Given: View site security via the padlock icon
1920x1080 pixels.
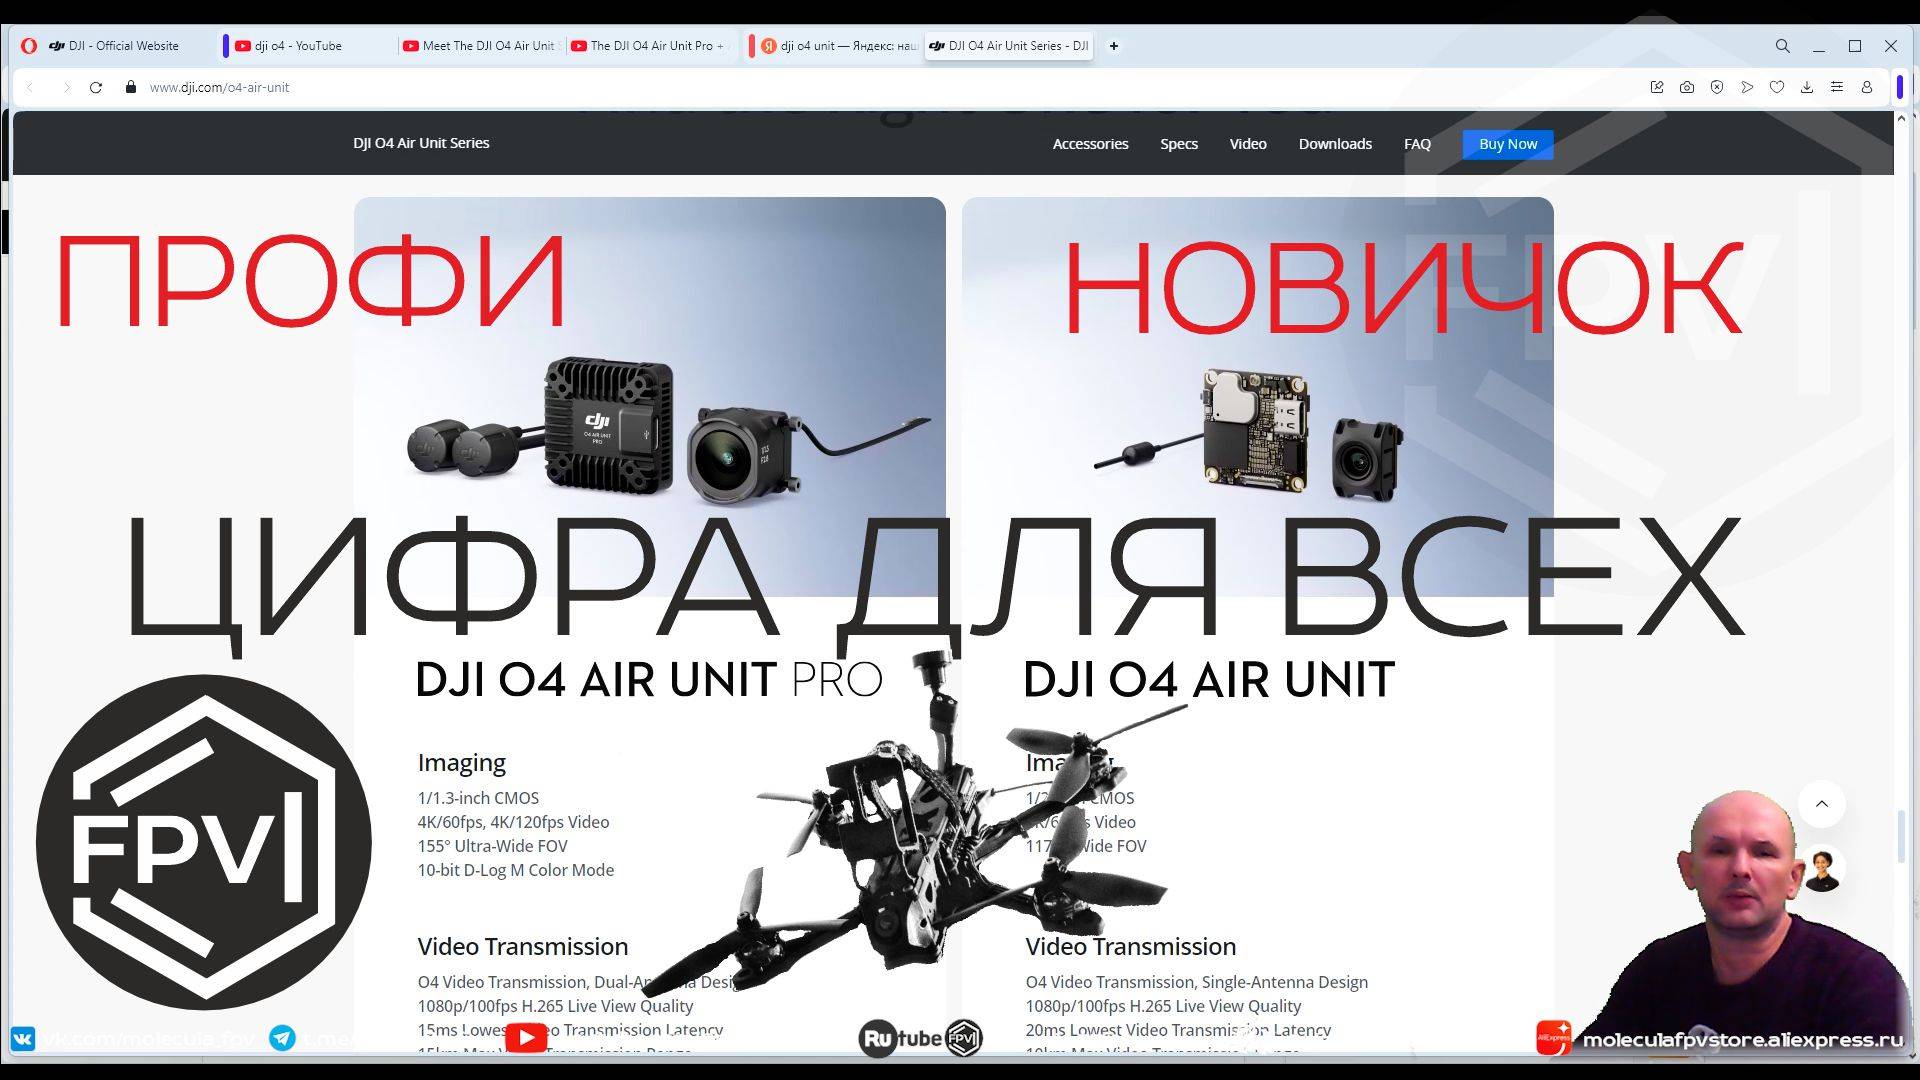Looking at the screenshot, I should pos(129,87).
